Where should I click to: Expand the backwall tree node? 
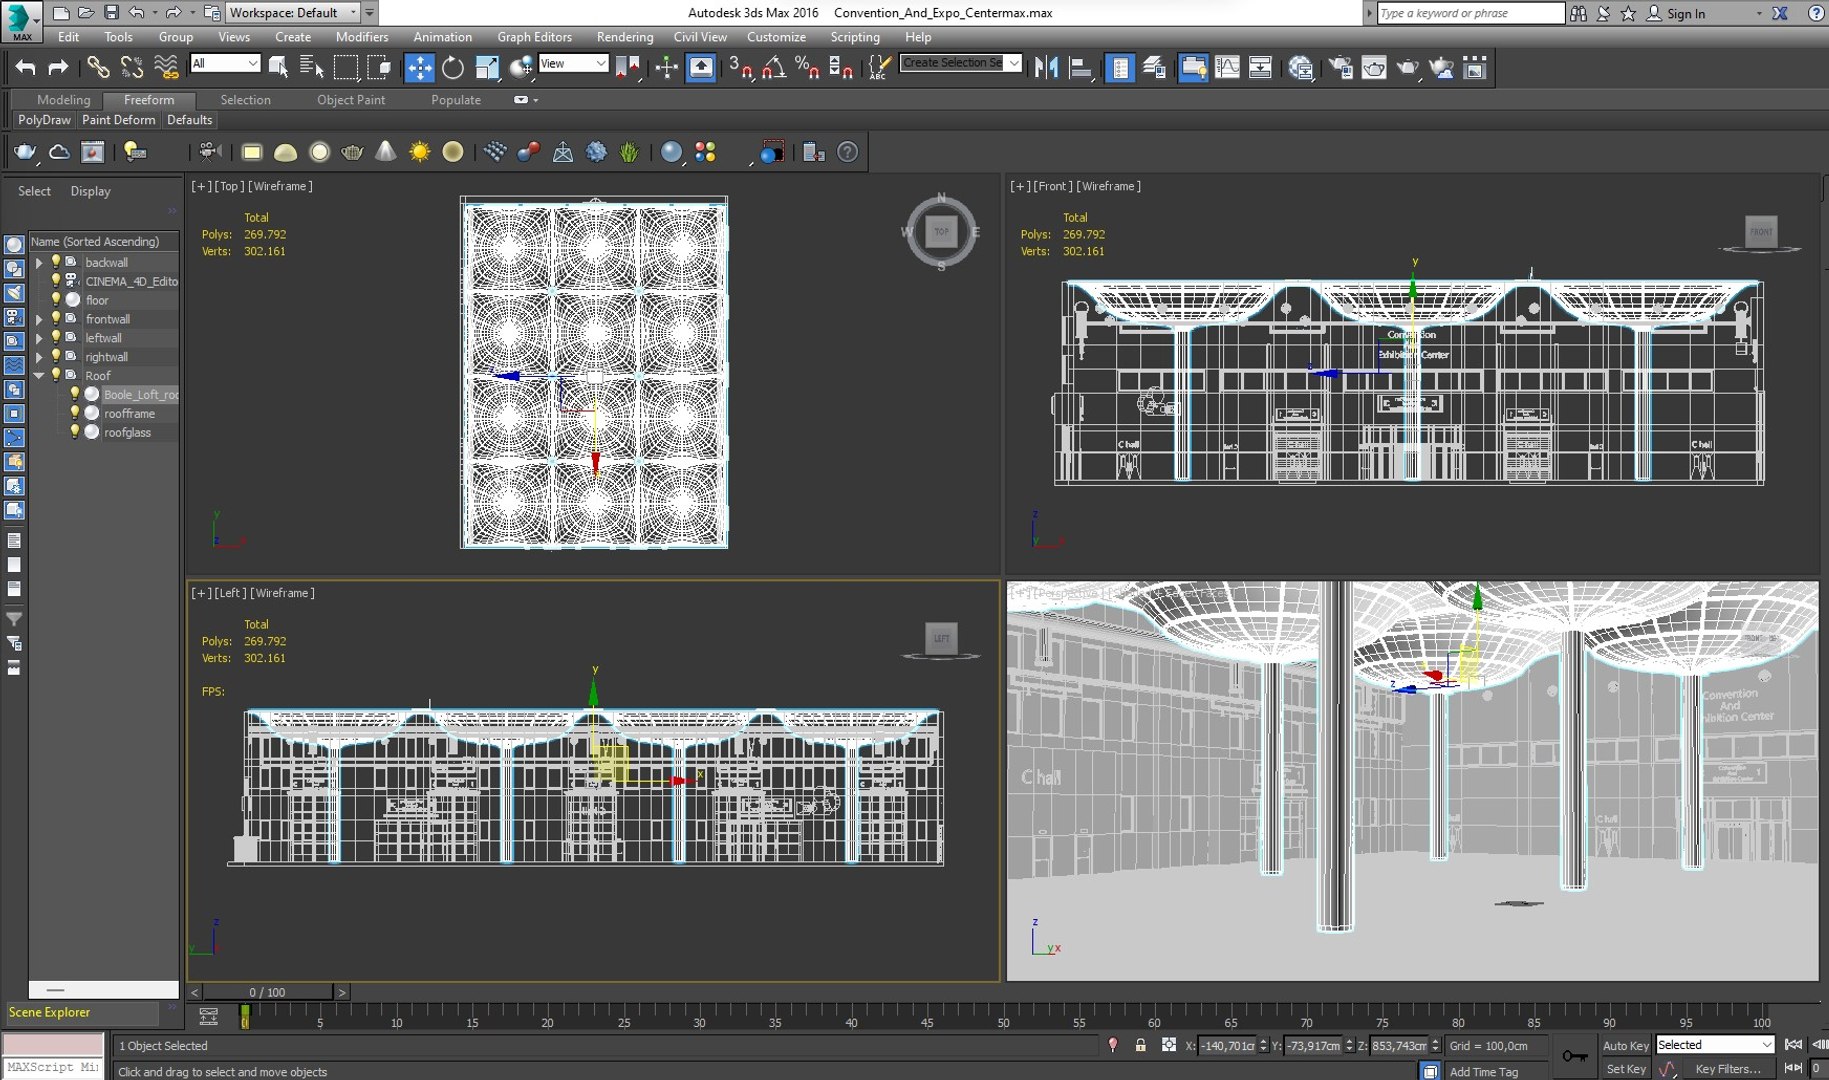[39, 263]
